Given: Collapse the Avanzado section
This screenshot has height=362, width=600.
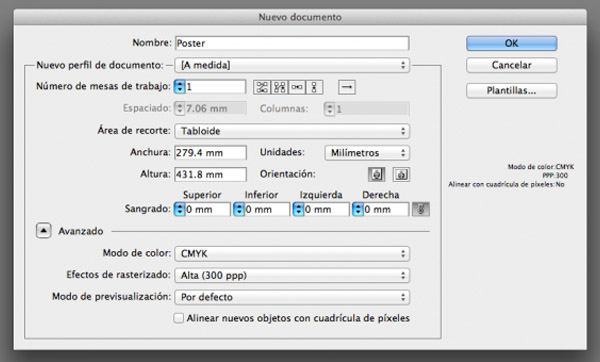Looking at the screenshot, I should click(44, 231).
